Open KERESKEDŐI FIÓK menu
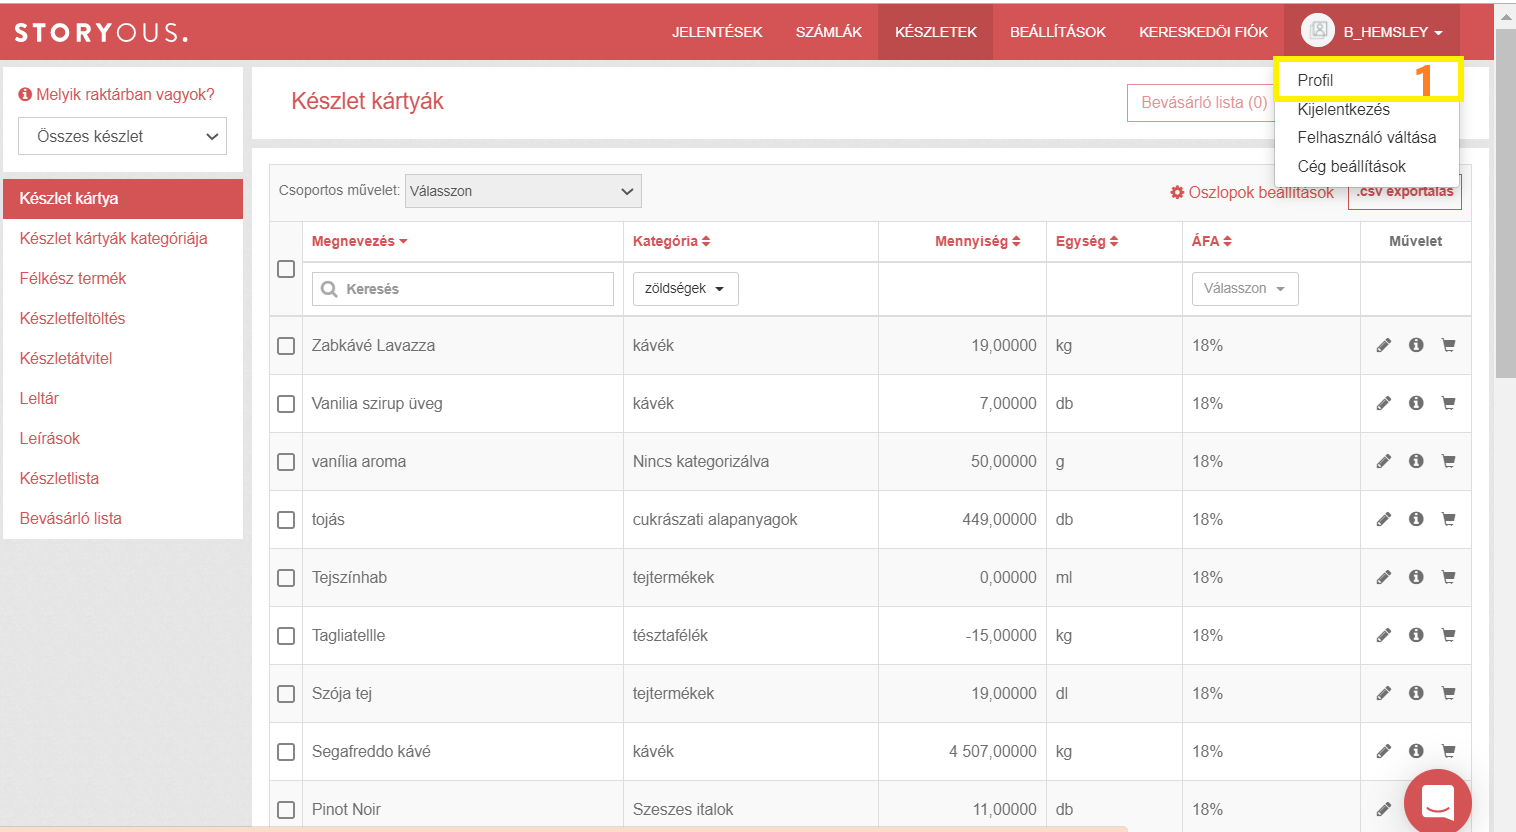The image size is (1516, 832). (1203, 32)
